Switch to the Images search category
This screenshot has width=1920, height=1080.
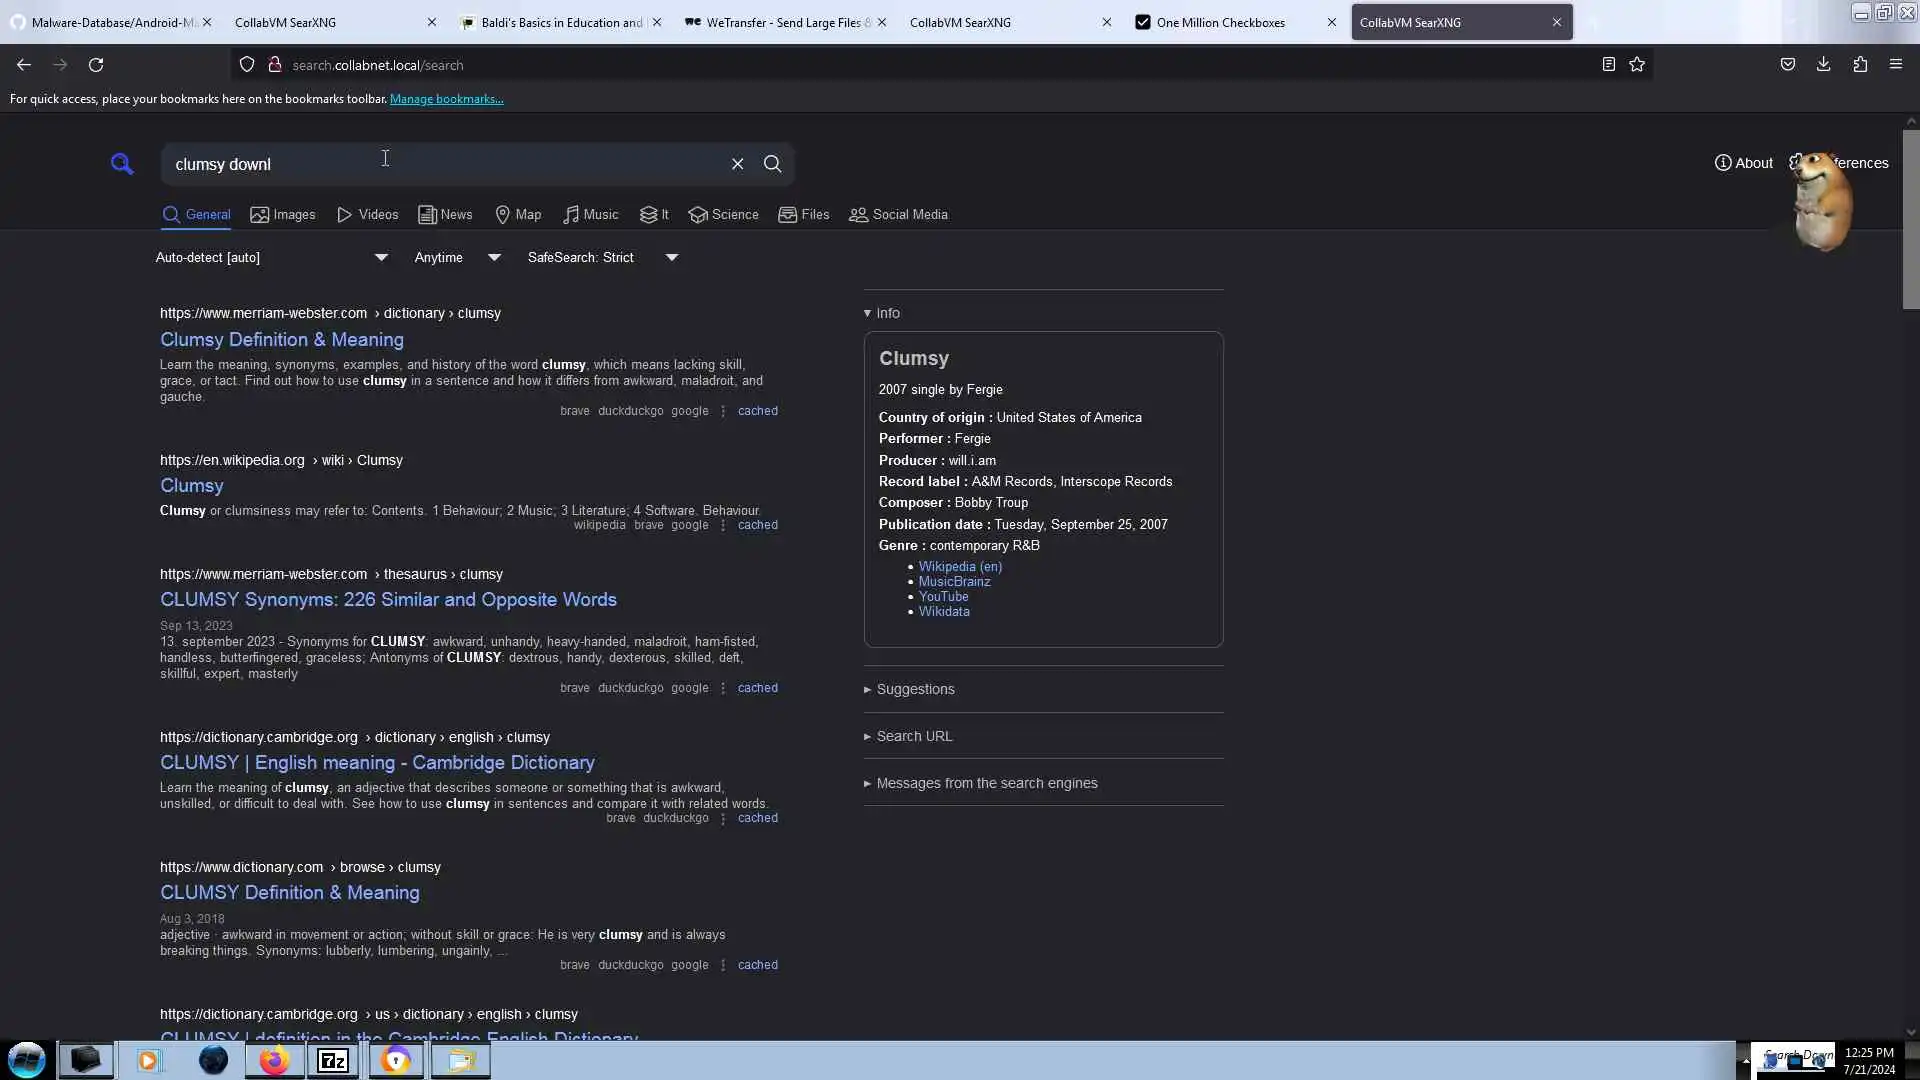[283, 214]
